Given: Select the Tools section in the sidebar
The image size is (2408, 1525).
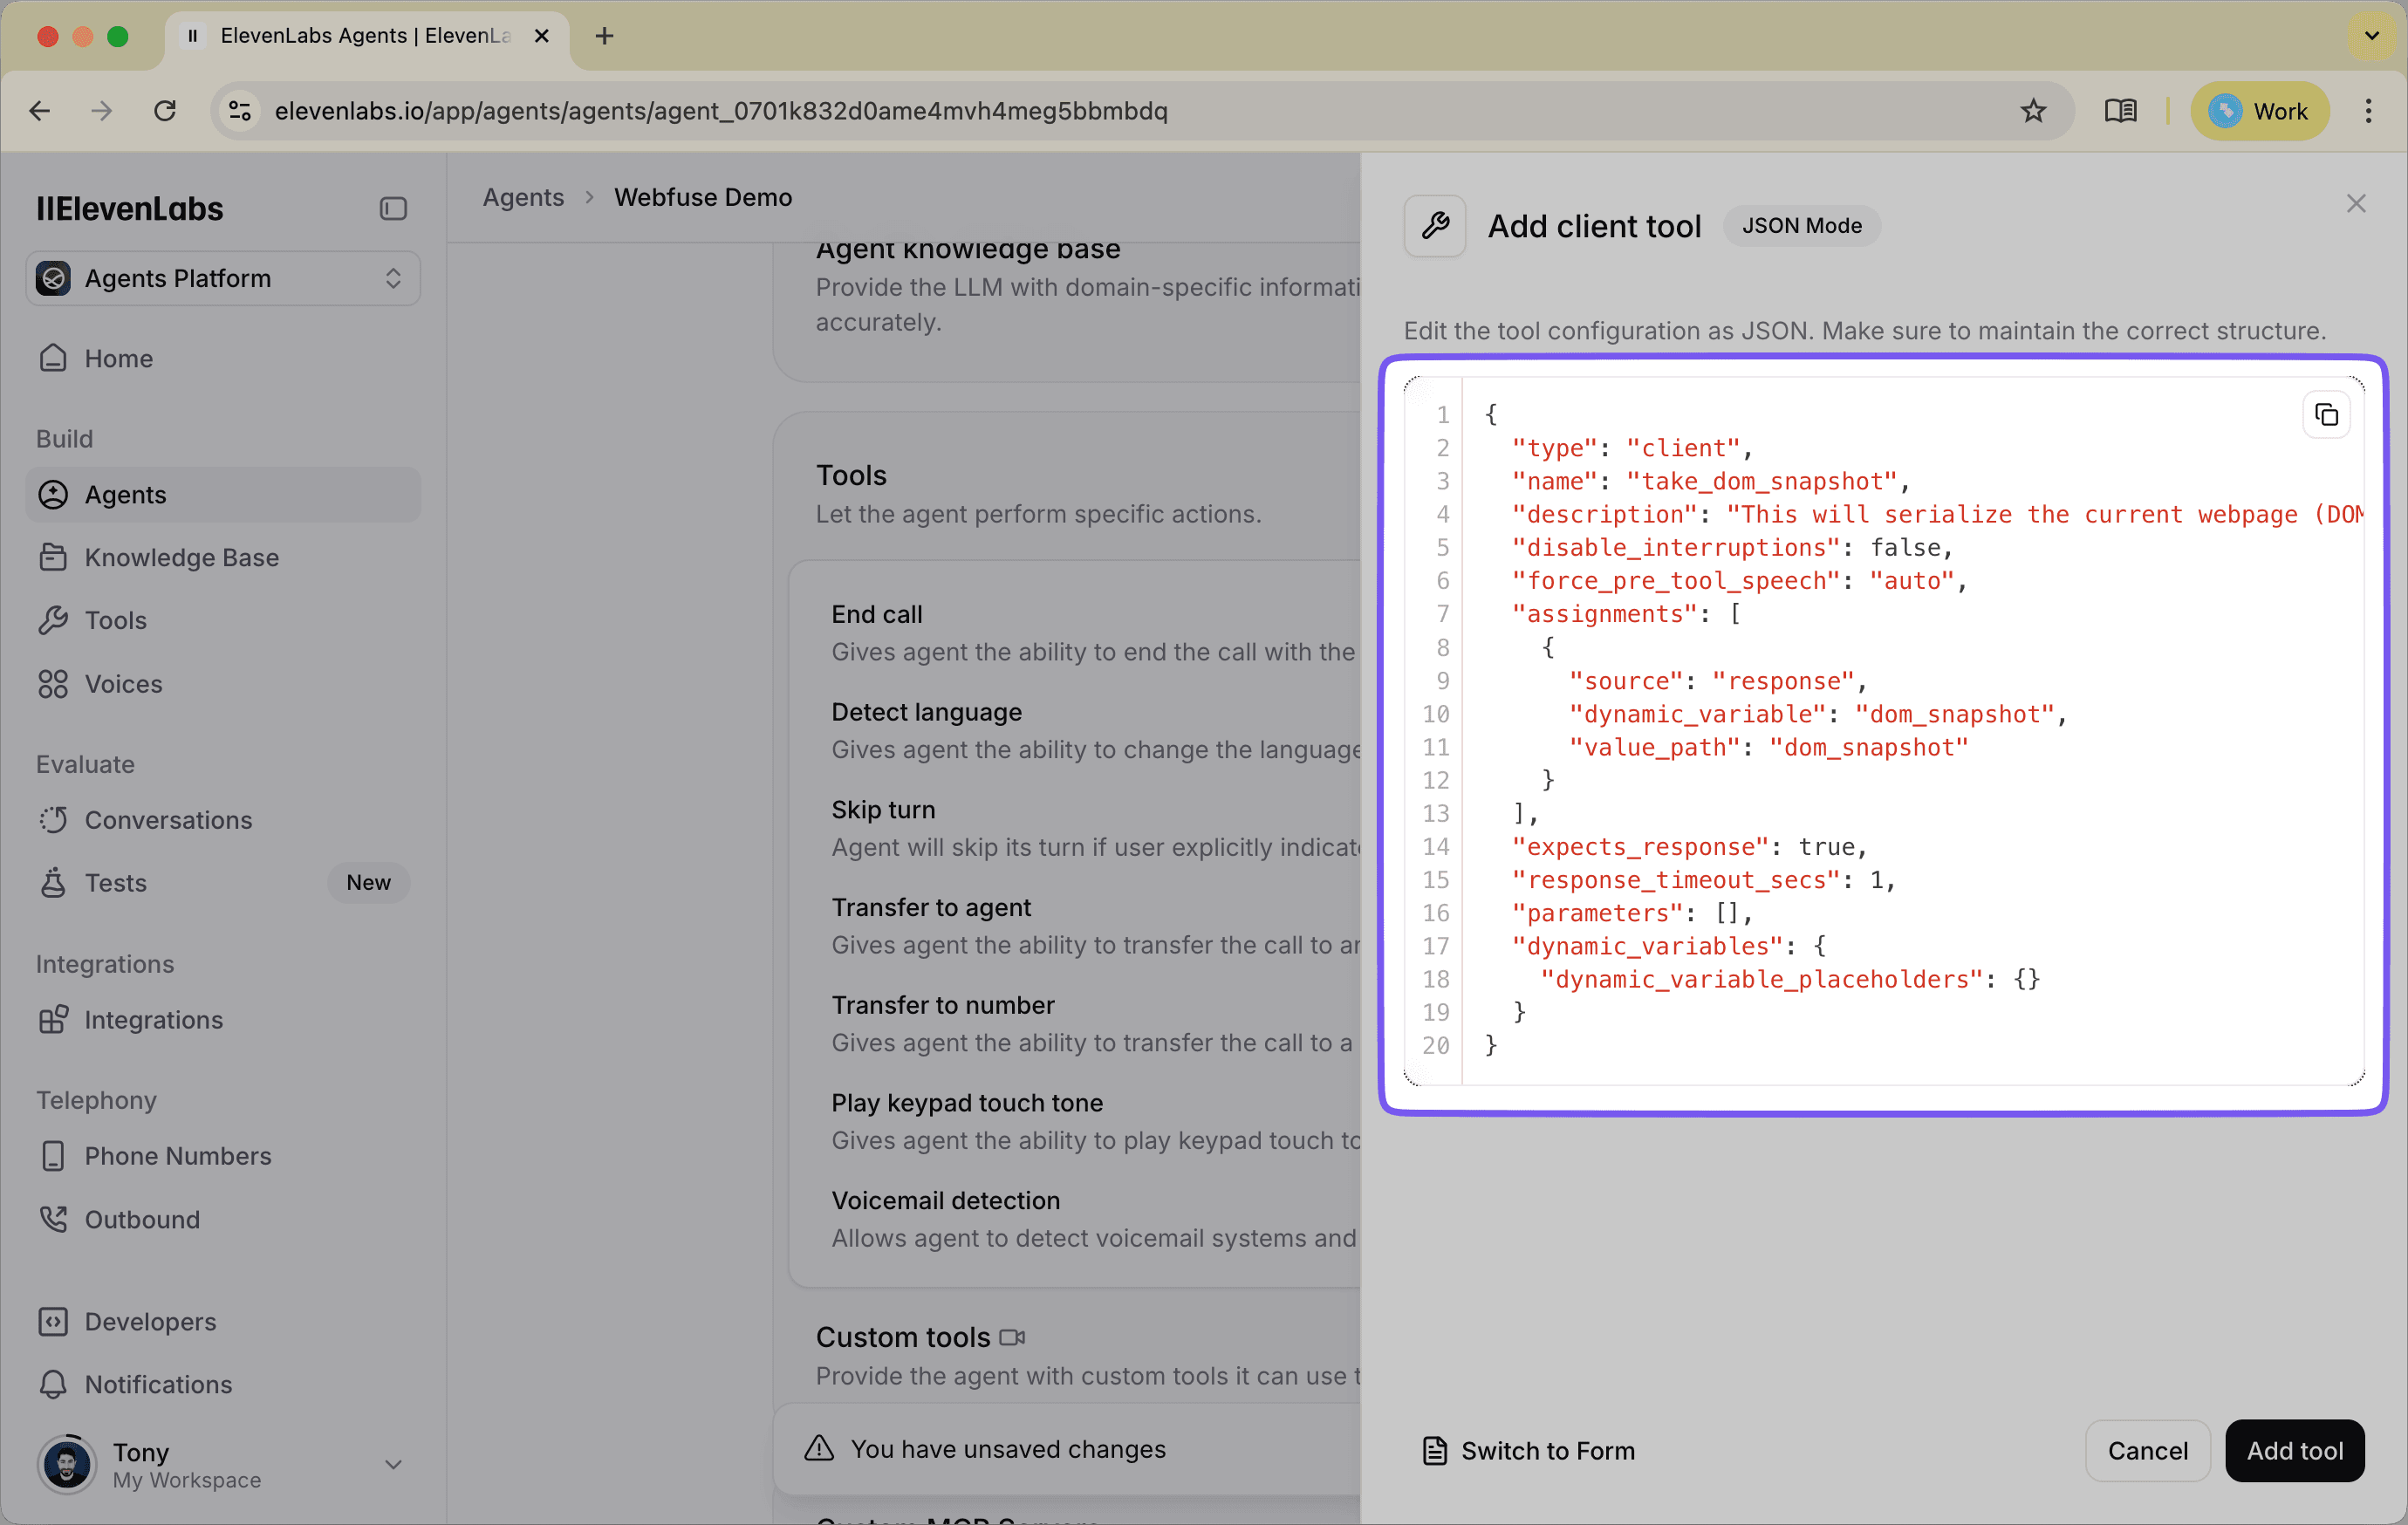Looking at the screenshot, I should pos(114,620).
